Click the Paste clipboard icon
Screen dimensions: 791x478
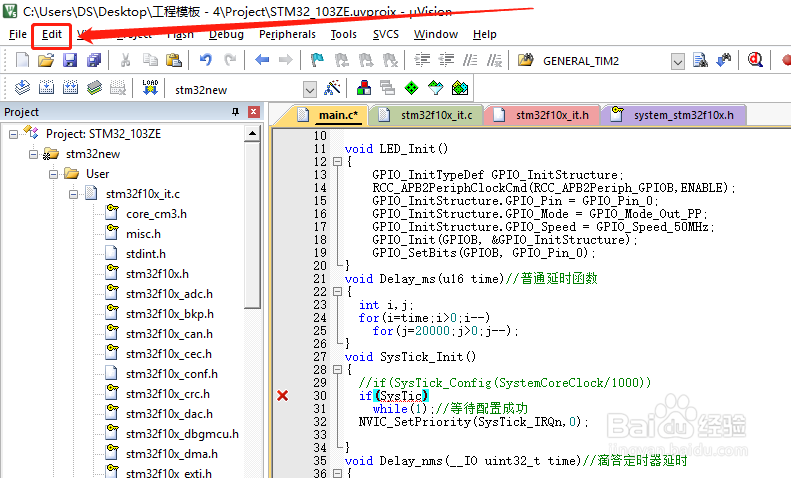[x=174, y=60]
